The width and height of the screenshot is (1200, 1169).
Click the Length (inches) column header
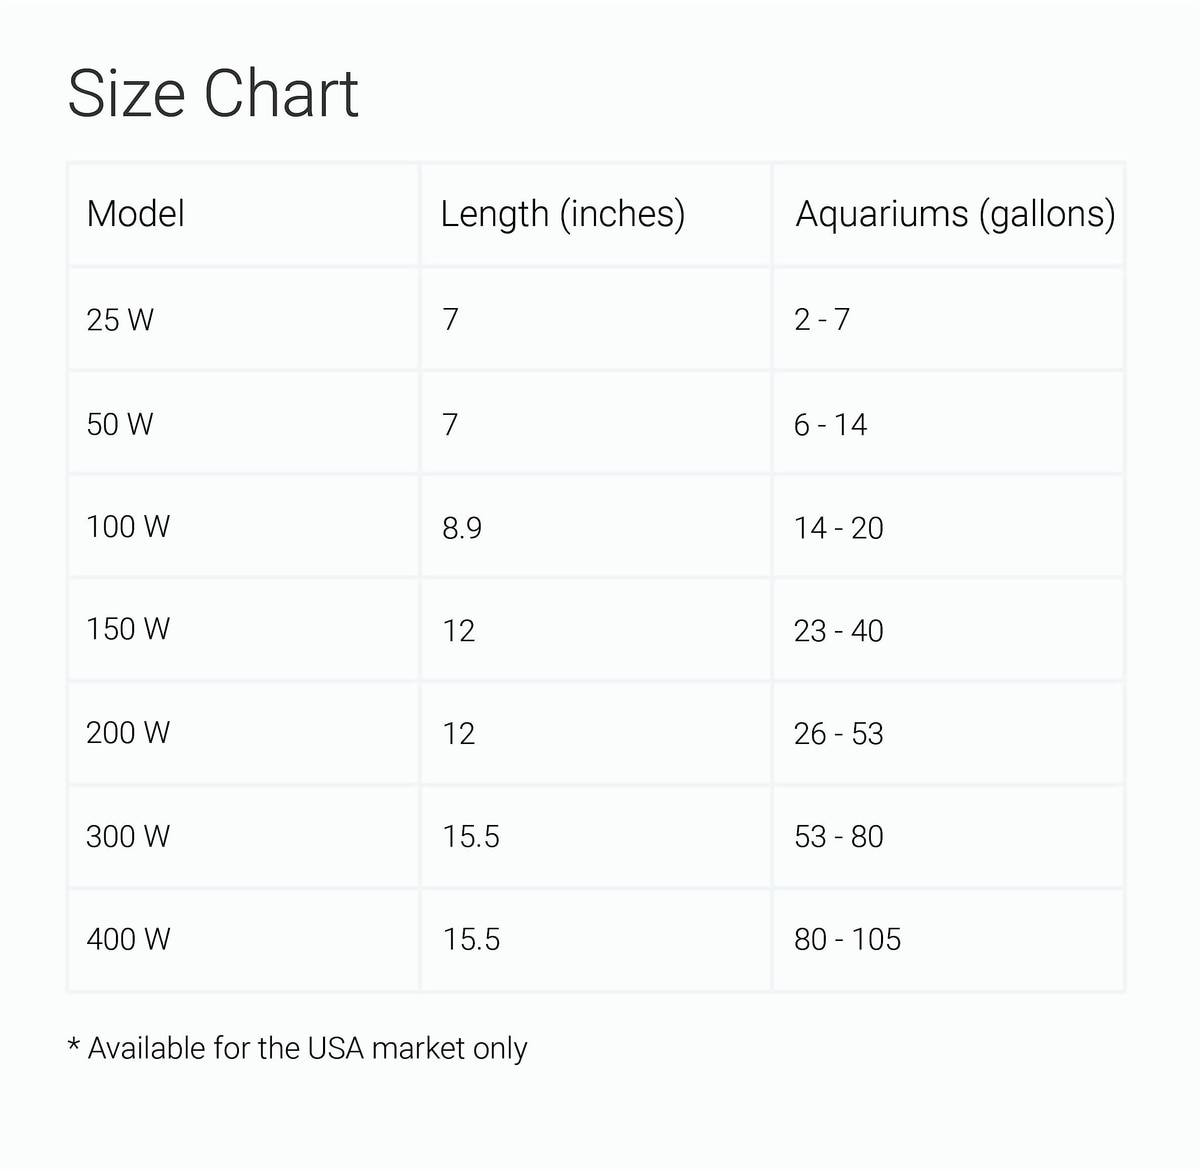562,214
